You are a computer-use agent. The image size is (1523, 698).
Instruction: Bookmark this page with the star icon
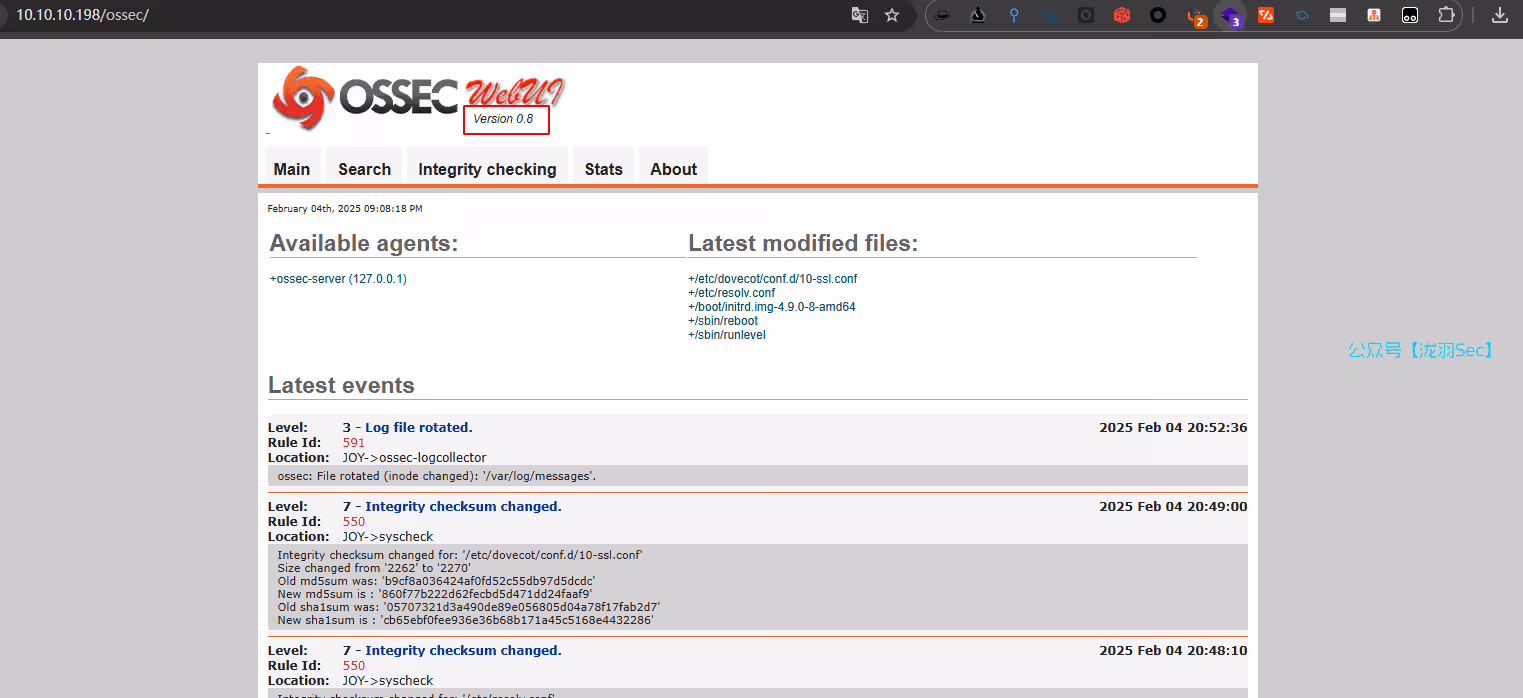pos(892,15)
